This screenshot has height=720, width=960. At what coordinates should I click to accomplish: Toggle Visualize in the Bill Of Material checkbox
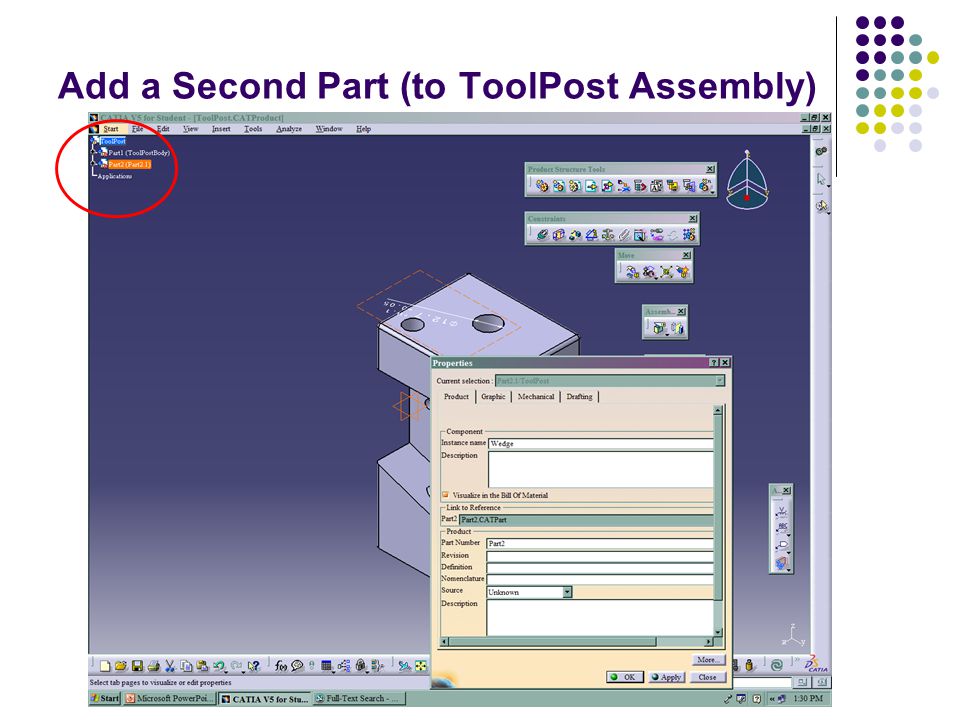(x=446, y=495)
